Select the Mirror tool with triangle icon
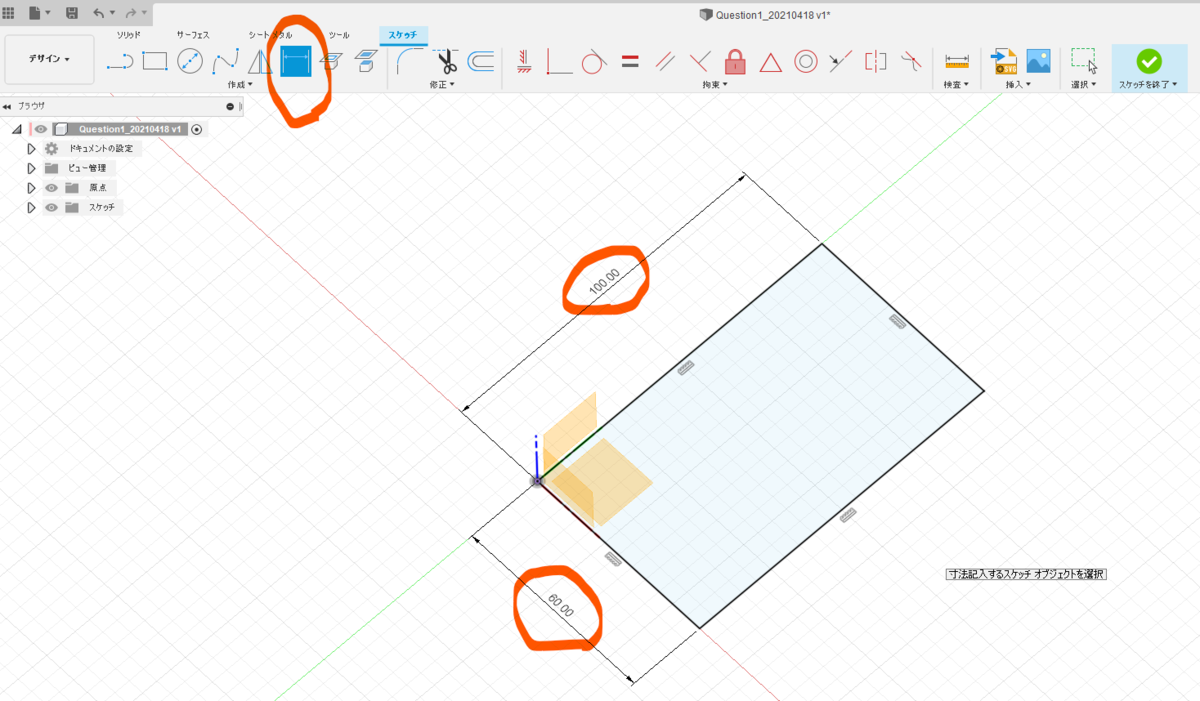Image resolution: width=1200 pixels, height=701 pixels. pyautogui.click(x=260, y=61)
